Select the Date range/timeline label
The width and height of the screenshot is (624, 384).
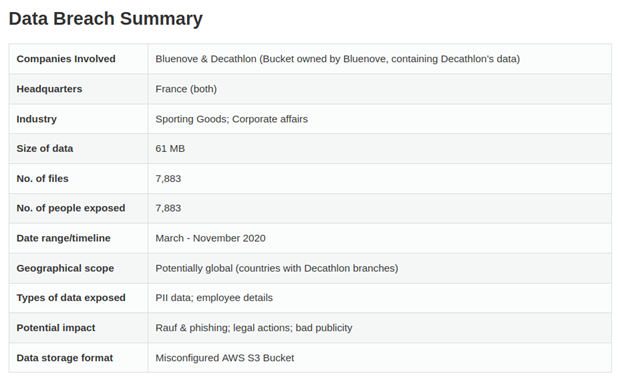(64, 238)
